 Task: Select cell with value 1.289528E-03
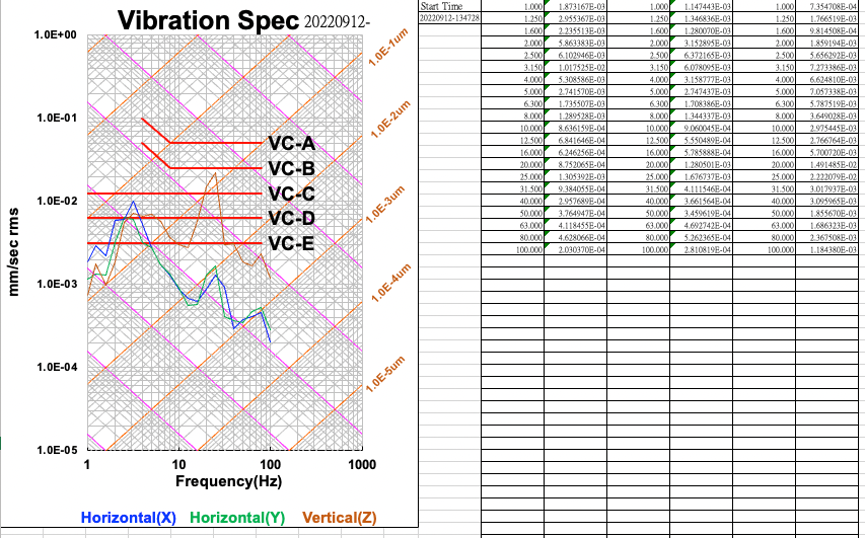tap(575, 115)
